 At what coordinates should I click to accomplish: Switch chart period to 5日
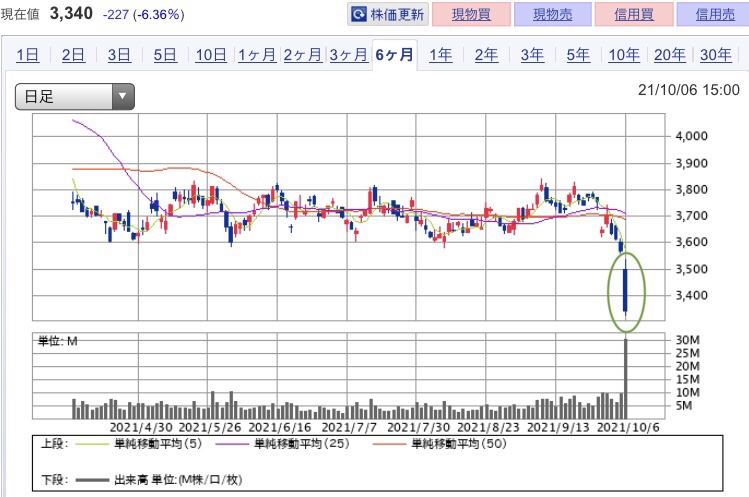[165, 55]
